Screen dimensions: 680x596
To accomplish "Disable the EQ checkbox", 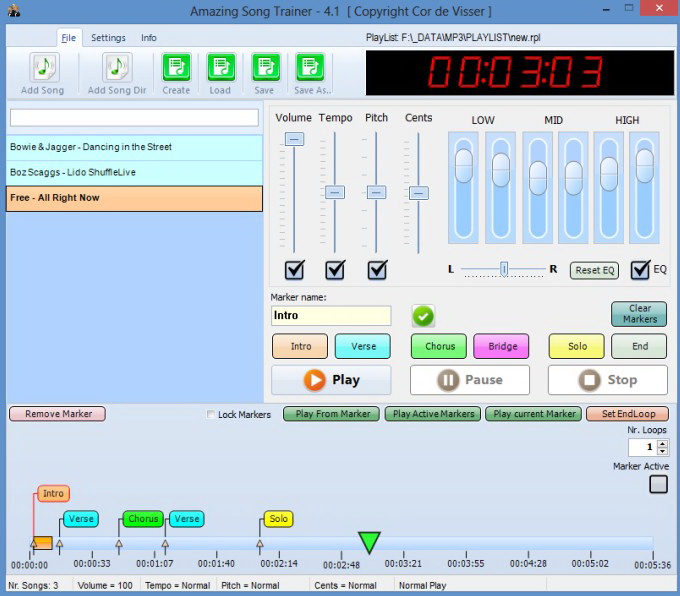I will (x=640, y=269).
